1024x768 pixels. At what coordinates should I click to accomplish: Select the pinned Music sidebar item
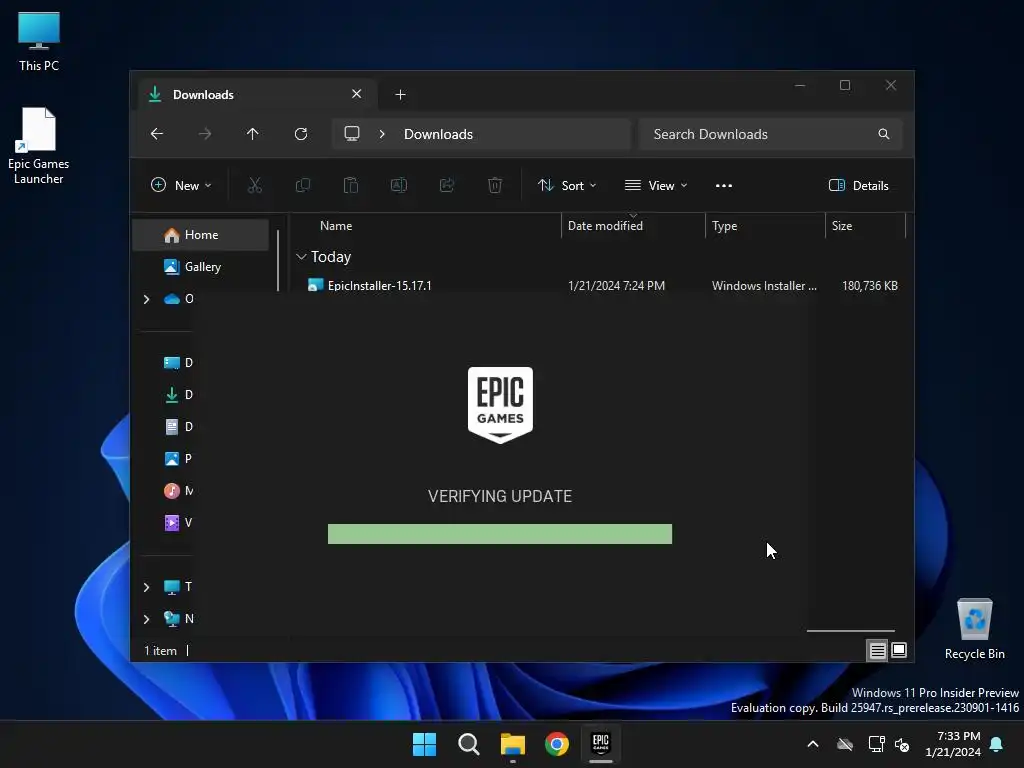click(x=179, y=490)
